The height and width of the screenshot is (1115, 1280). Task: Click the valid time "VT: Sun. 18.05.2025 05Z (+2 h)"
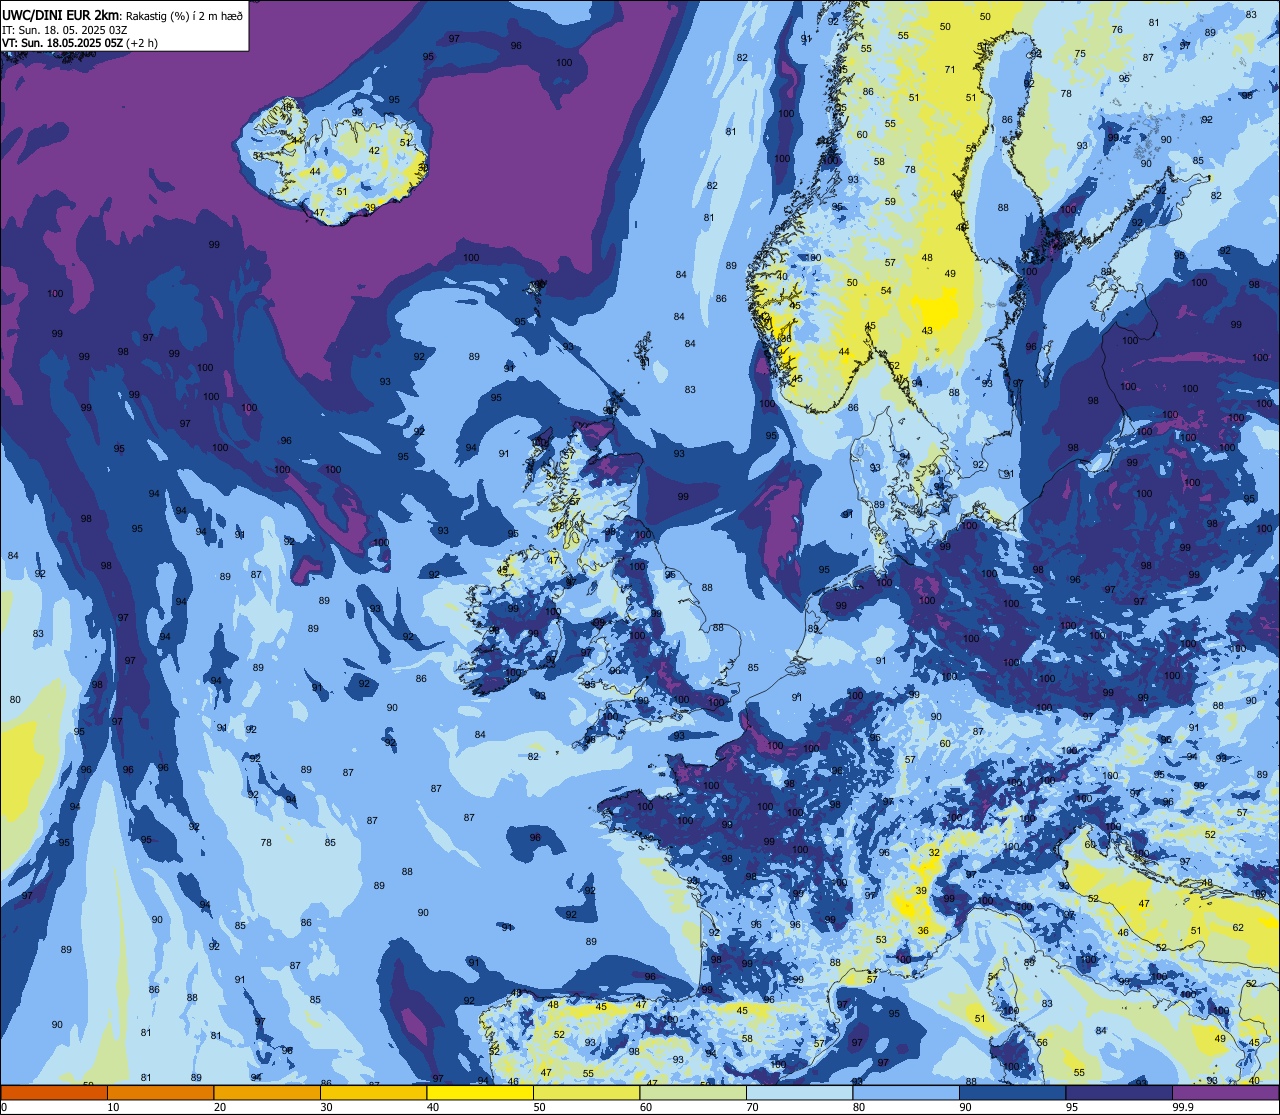click(x=80, y=43)
